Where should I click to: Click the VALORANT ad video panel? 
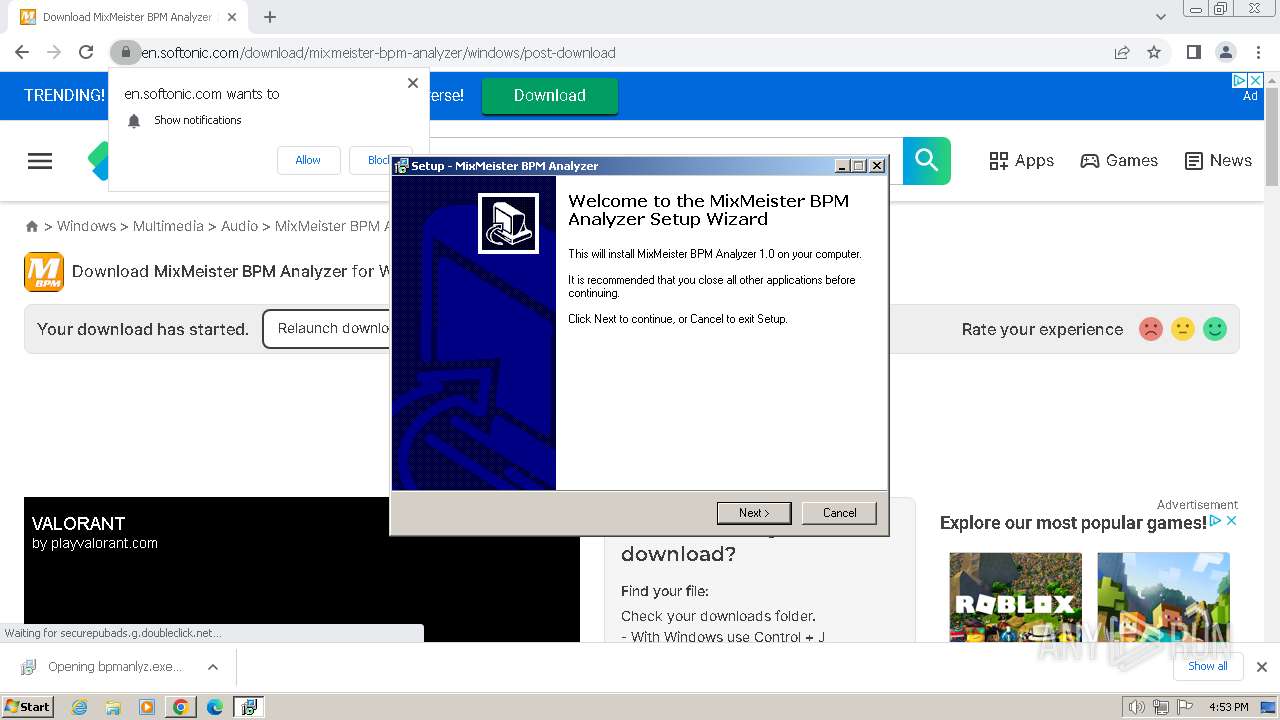click(302, 569)
